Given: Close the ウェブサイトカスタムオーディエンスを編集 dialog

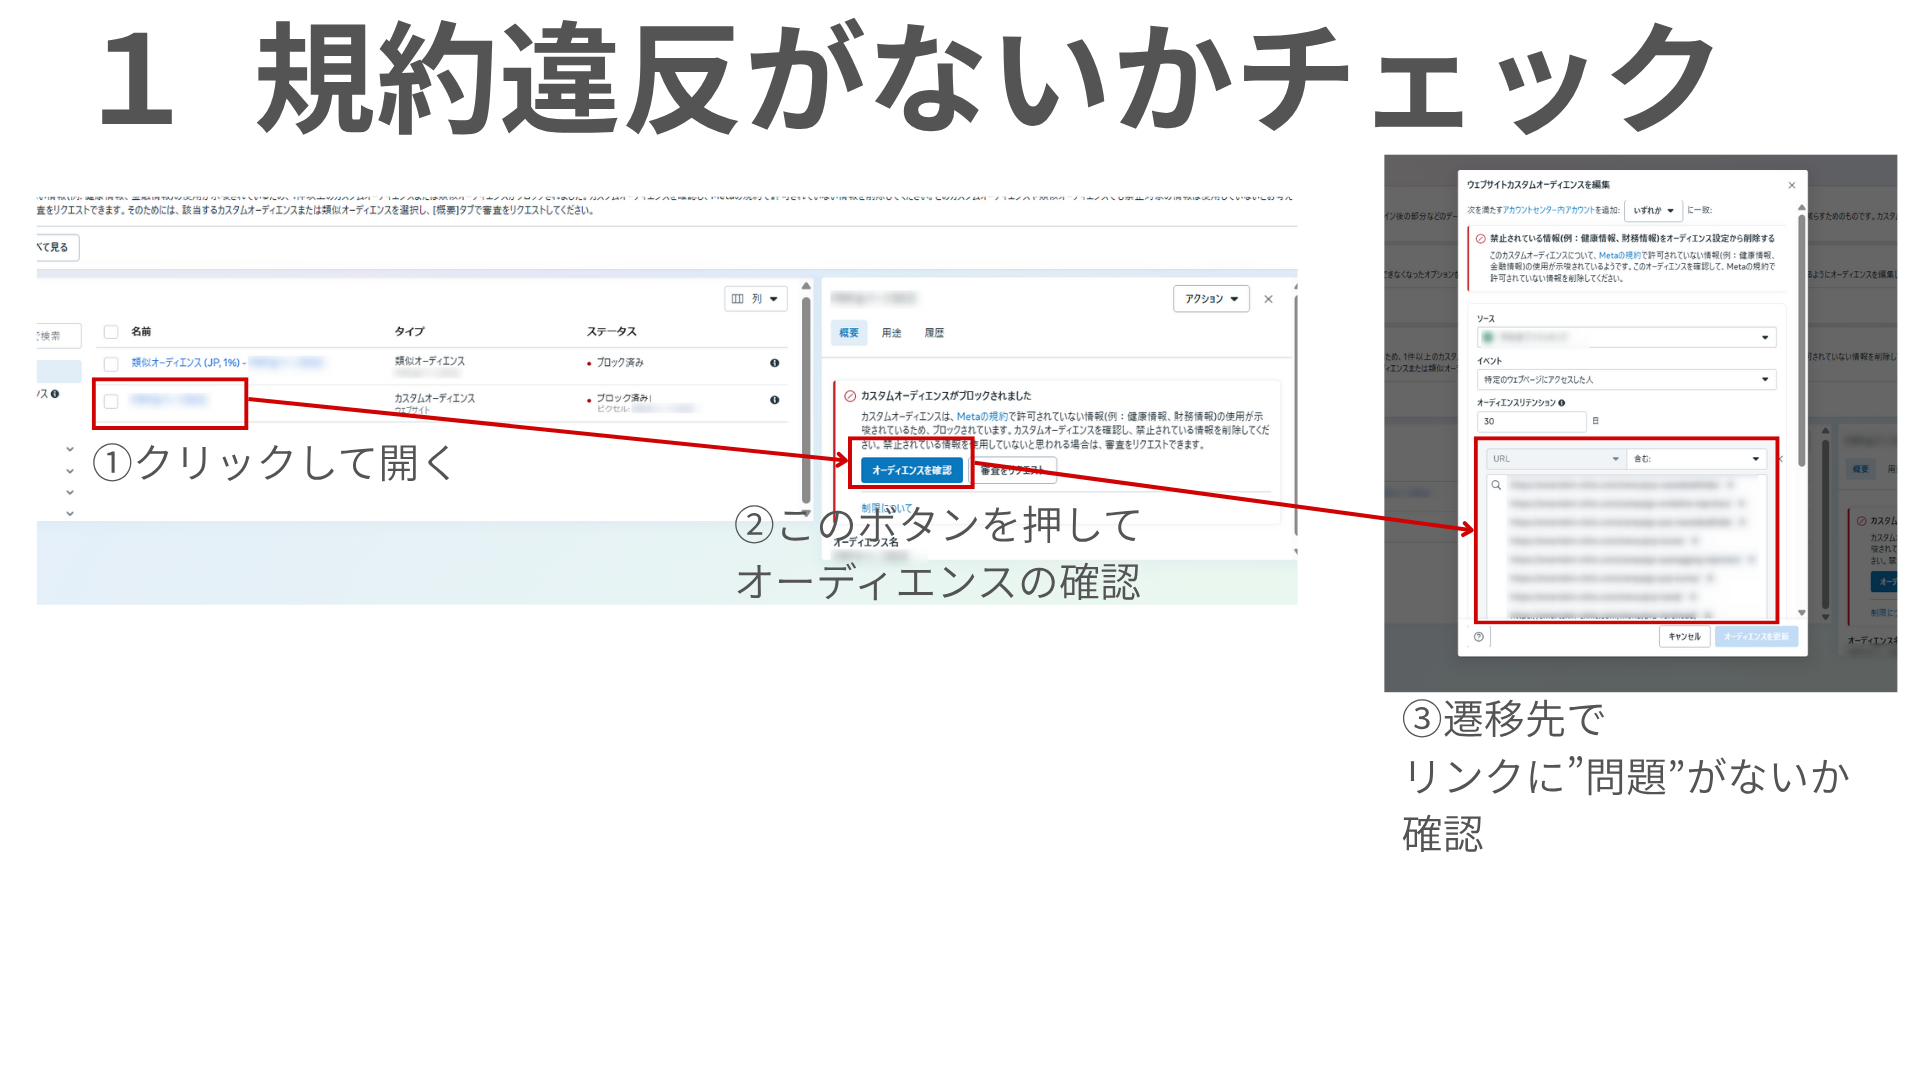Looking at the screenshot, I should [x=1792, y=185].
